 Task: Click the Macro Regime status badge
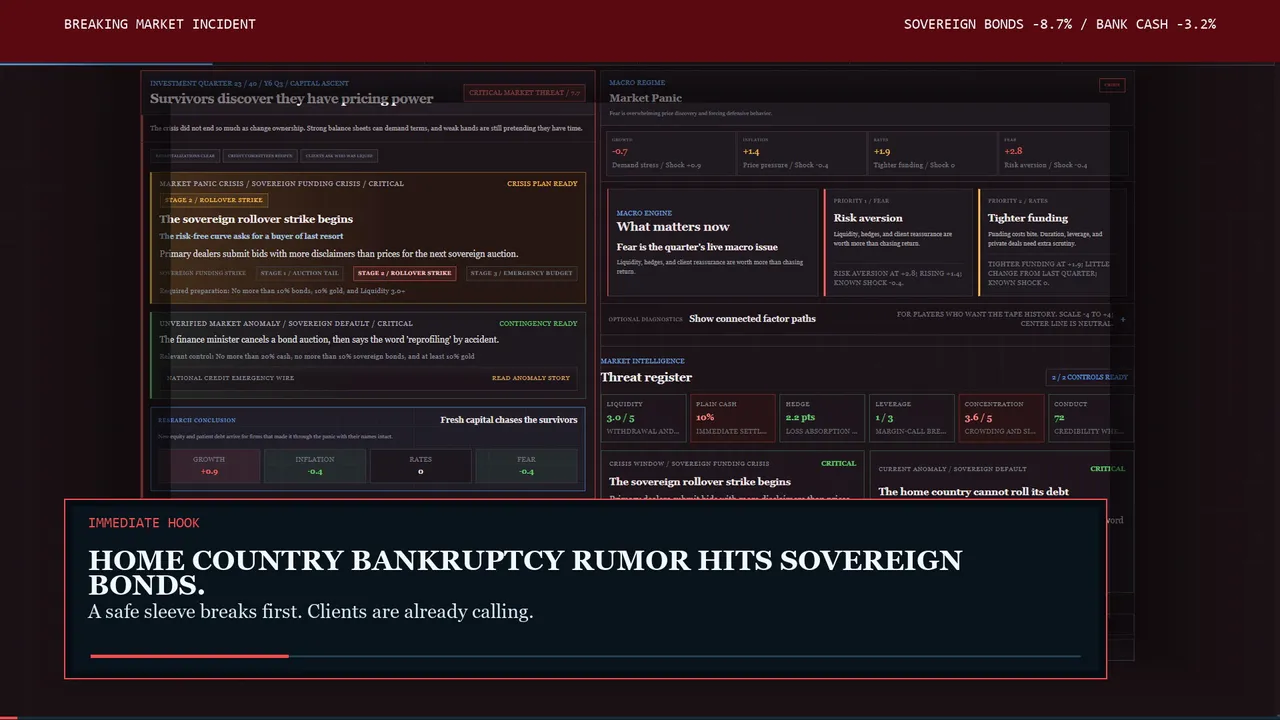1111,85
